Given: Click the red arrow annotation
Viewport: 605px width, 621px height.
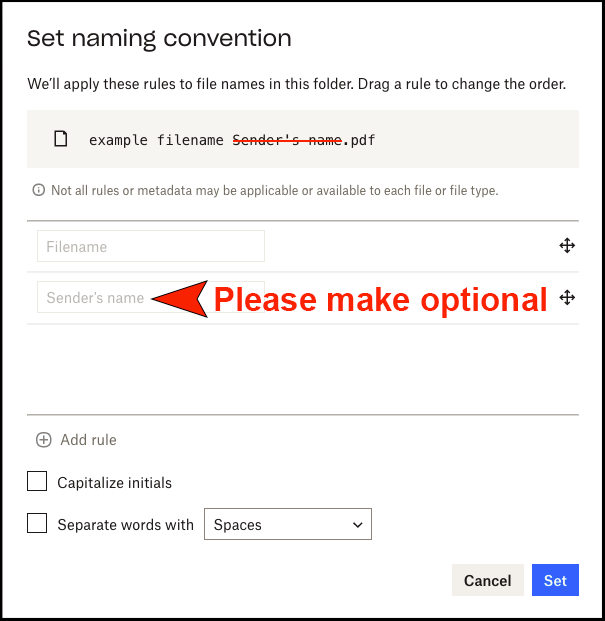Looking at the screenshot, I should pos(181,298).
